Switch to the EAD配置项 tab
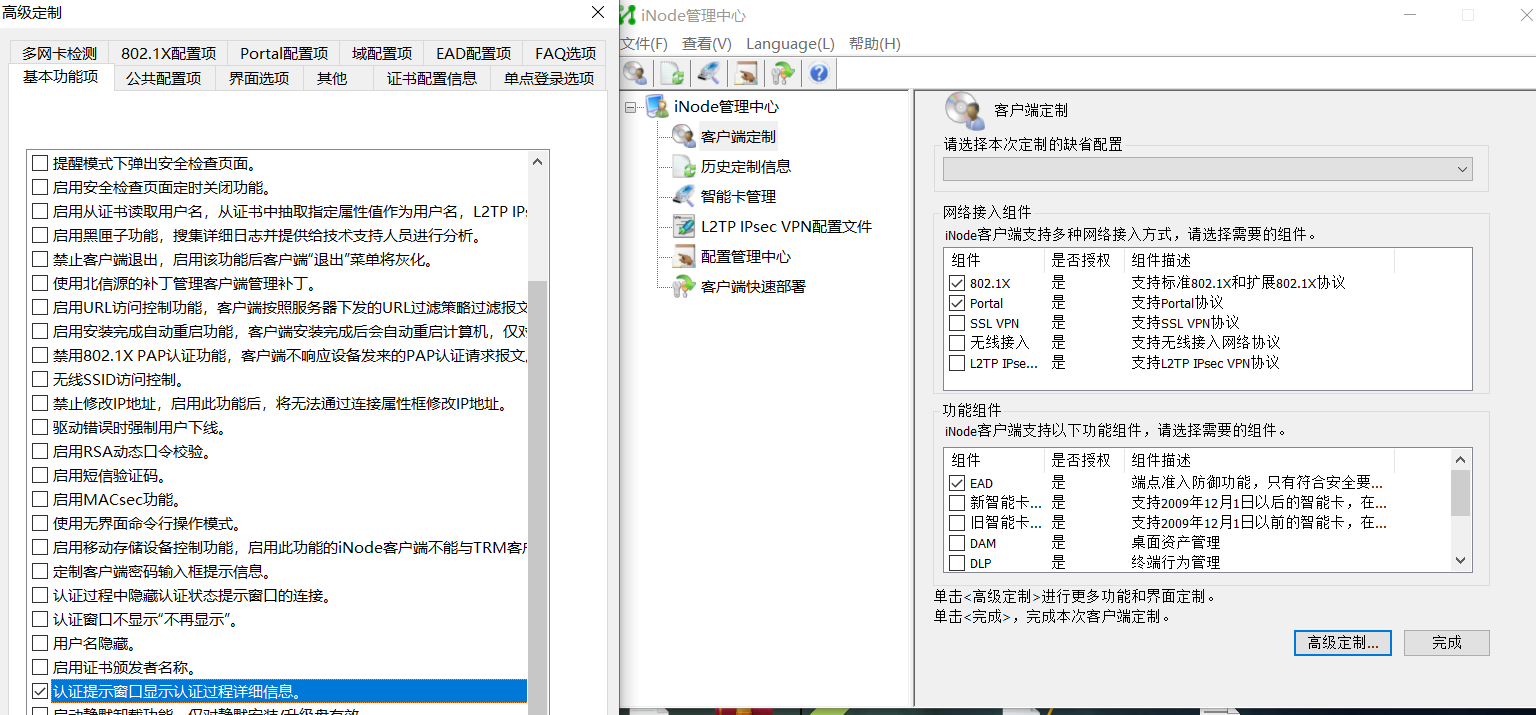This screenshot has width=1536, height=715. click(473, 53)
